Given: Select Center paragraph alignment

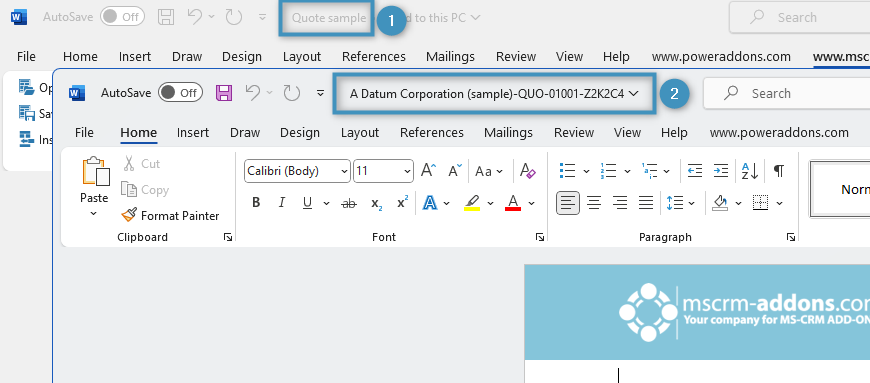Looking at the screenshot, I should [x=594, y=203].
